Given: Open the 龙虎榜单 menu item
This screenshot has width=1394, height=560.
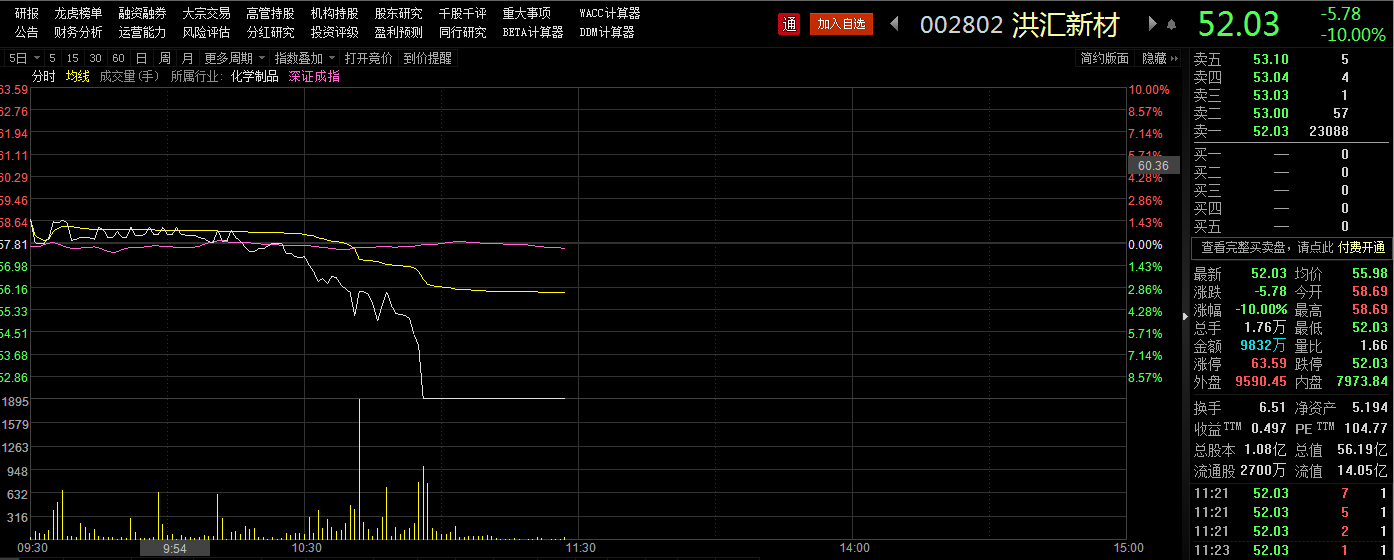Looking at the screenshot, I should [x=78, y=13].
